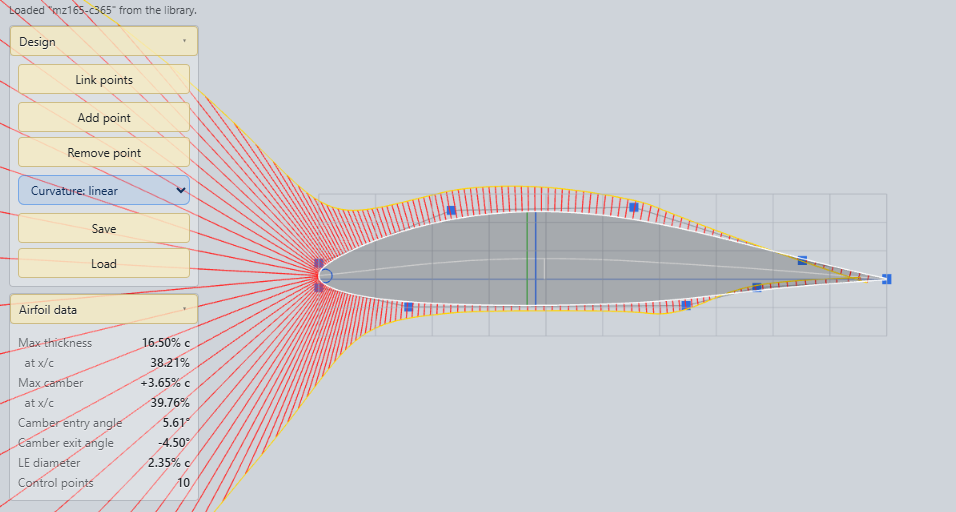This screenshot has height=512, width=956.
Task: Click the Control points count 10
Action: [184, 483]
